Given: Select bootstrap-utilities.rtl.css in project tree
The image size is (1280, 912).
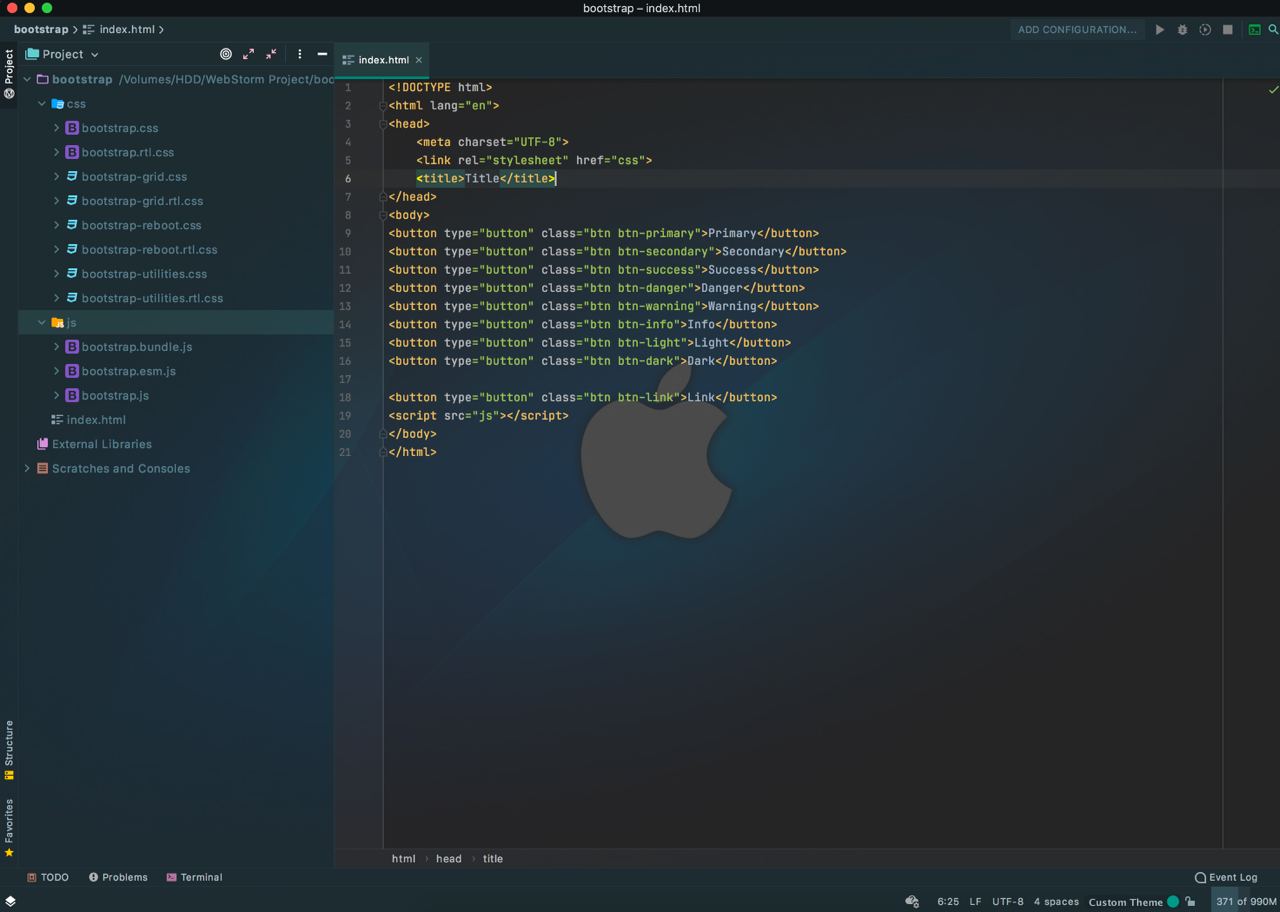Looking at the screenshot, I should (x=152, y=298).
